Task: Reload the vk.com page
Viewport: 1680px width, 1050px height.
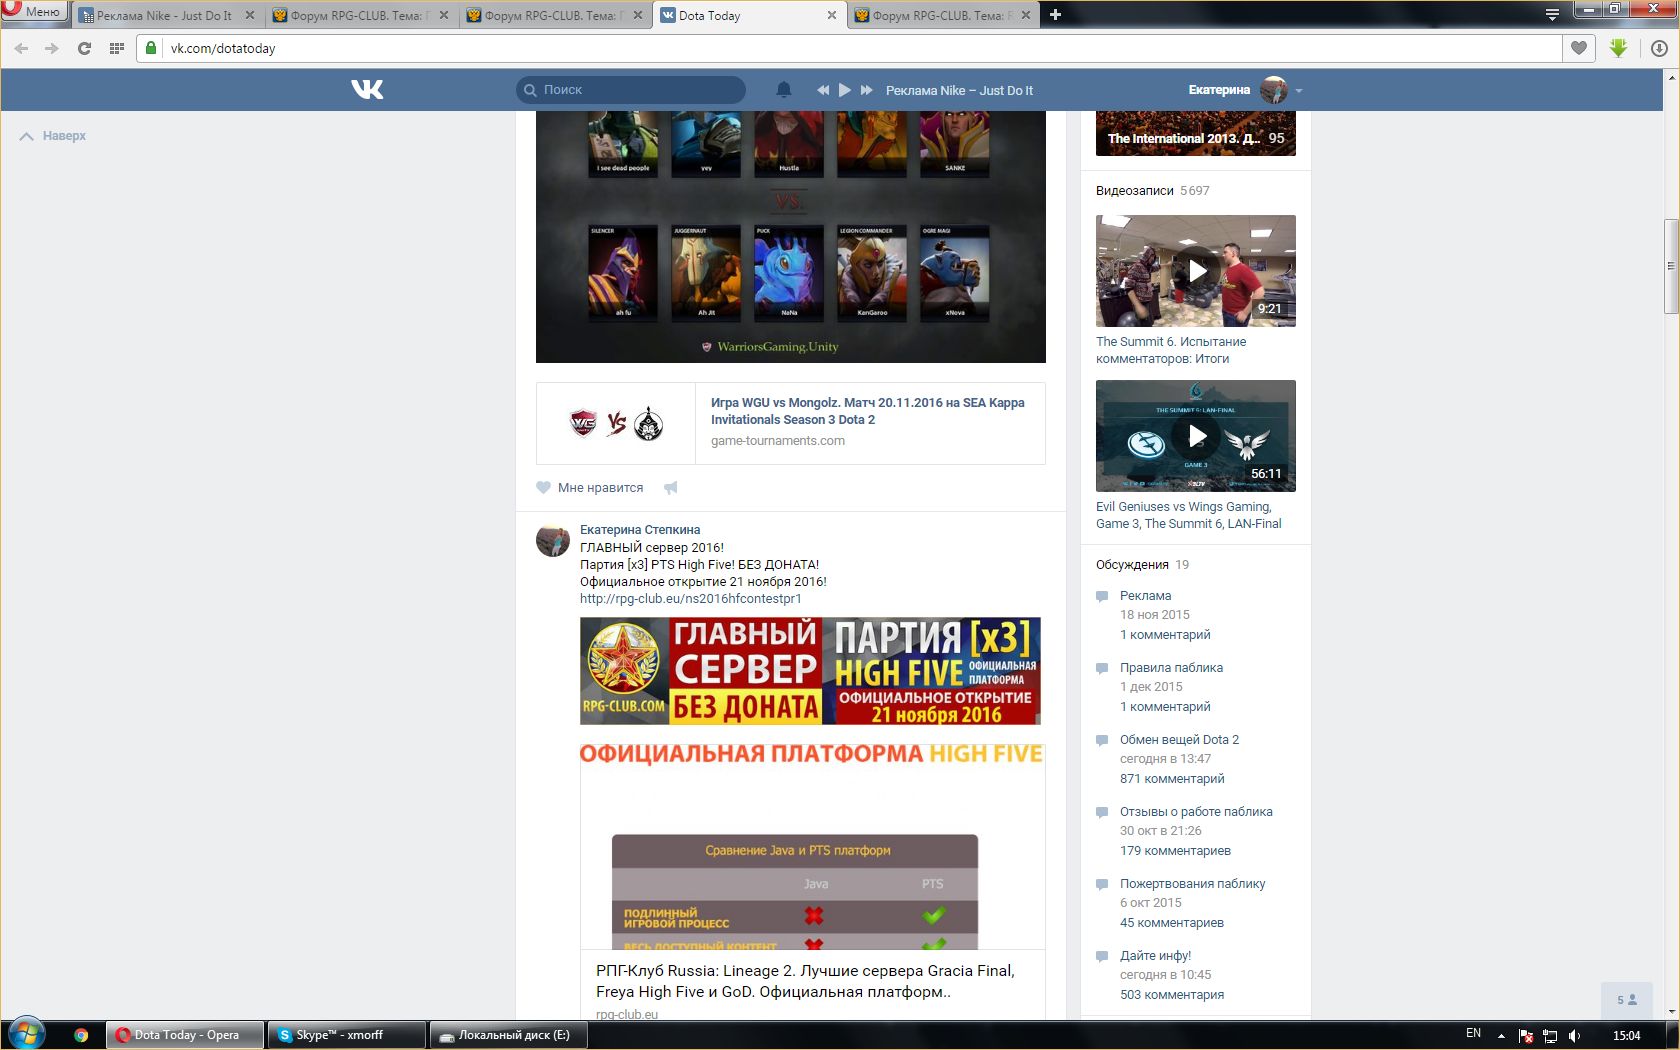Action: 85,48
